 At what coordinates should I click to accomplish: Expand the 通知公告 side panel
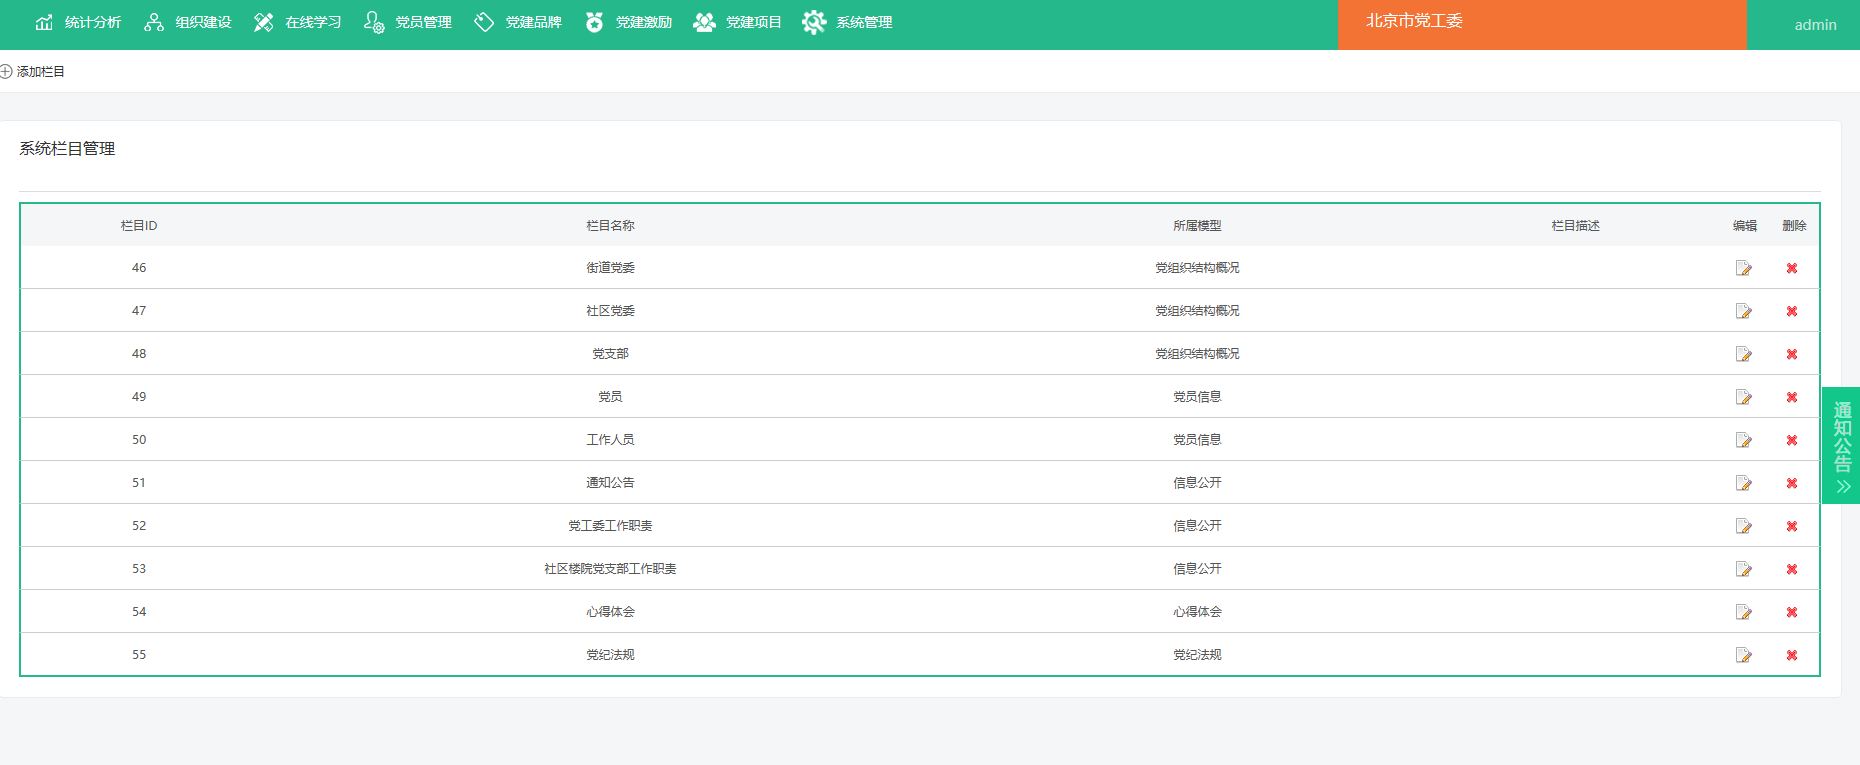point(1841,445)
